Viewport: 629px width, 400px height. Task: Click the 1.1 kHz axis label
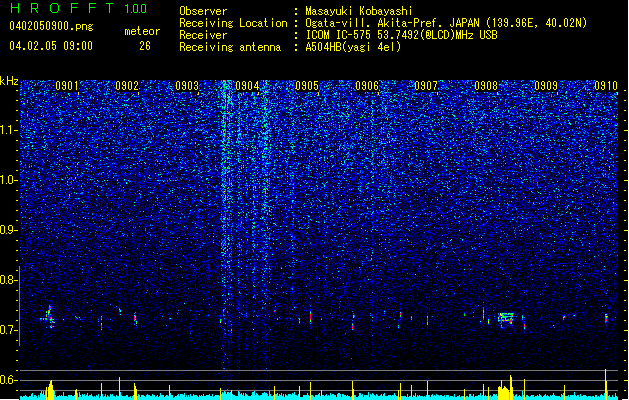pos(9,130)
